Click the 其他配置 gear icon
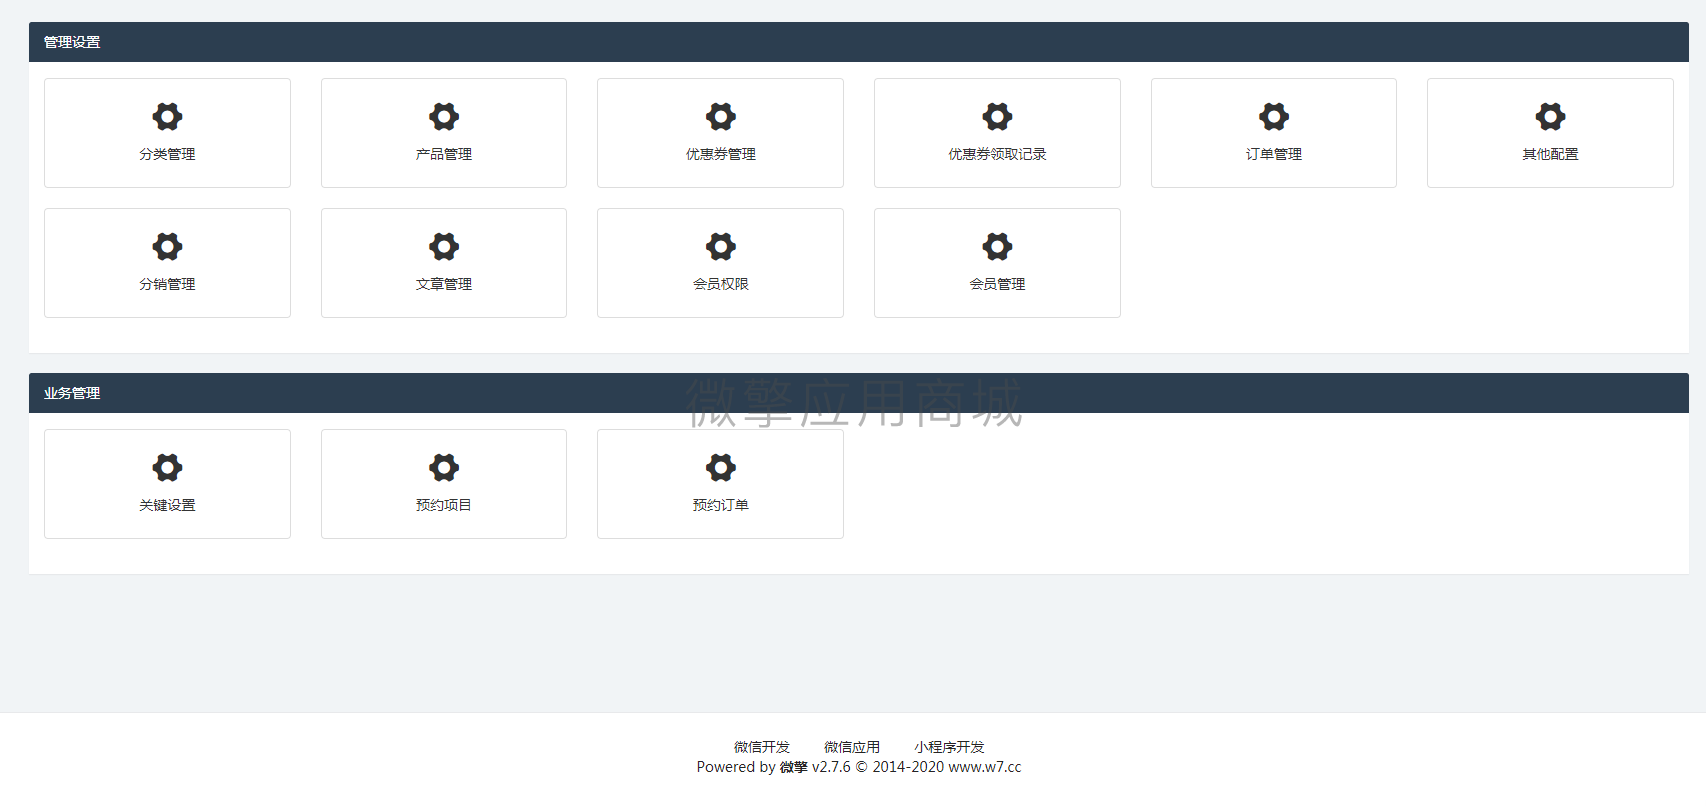The width and height of the screenshot is (1706, 806). (x=1550, y=117)
